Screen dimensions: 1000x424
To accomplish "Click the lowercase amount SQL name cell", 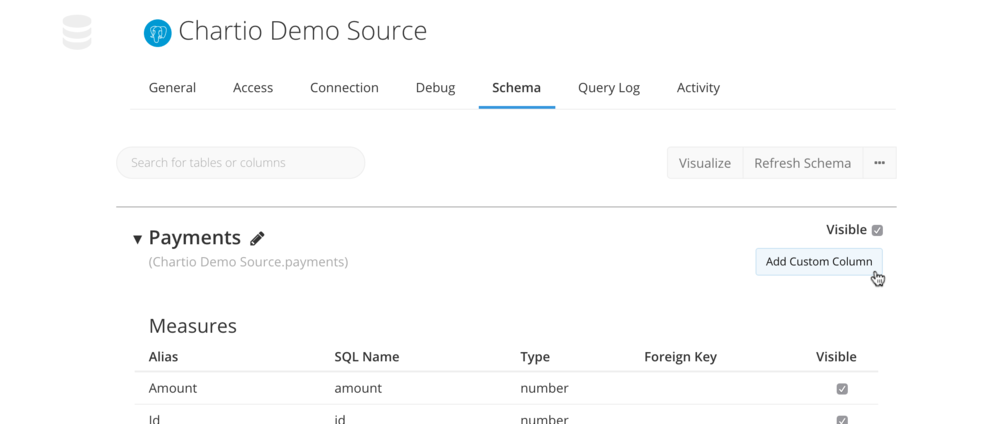I will (358, 388).
